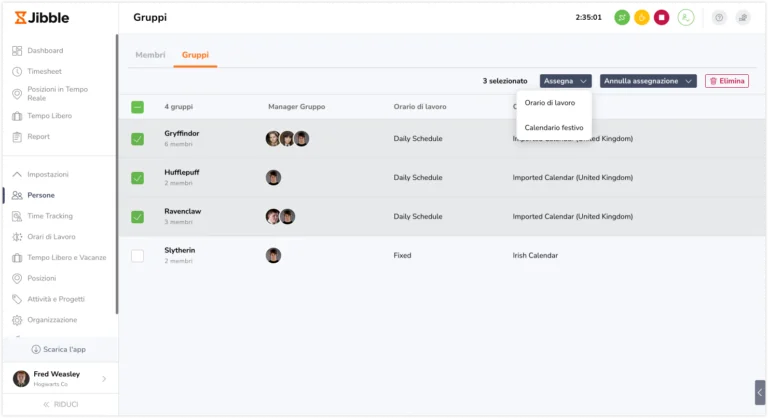Collapse sidebar with RIDUCI
This screenshot has height=418, width=768.
[61, 404]
